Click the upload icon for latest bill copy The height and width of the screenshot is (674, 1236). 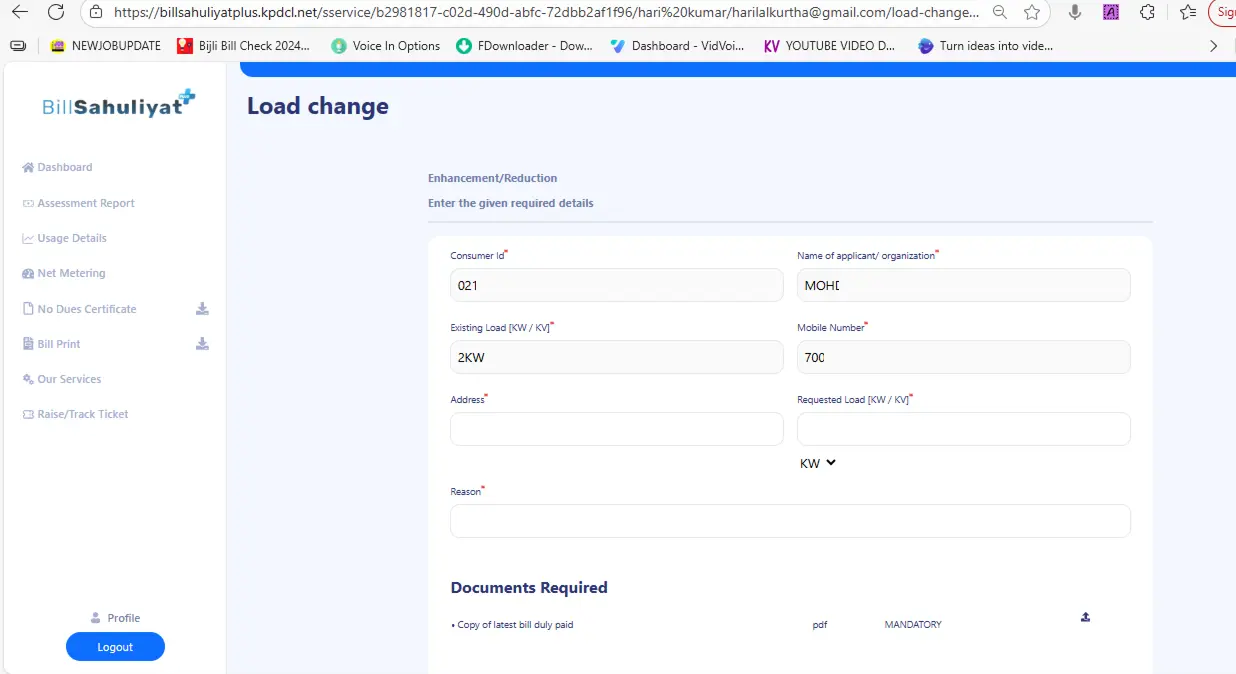click(1085, 617)
